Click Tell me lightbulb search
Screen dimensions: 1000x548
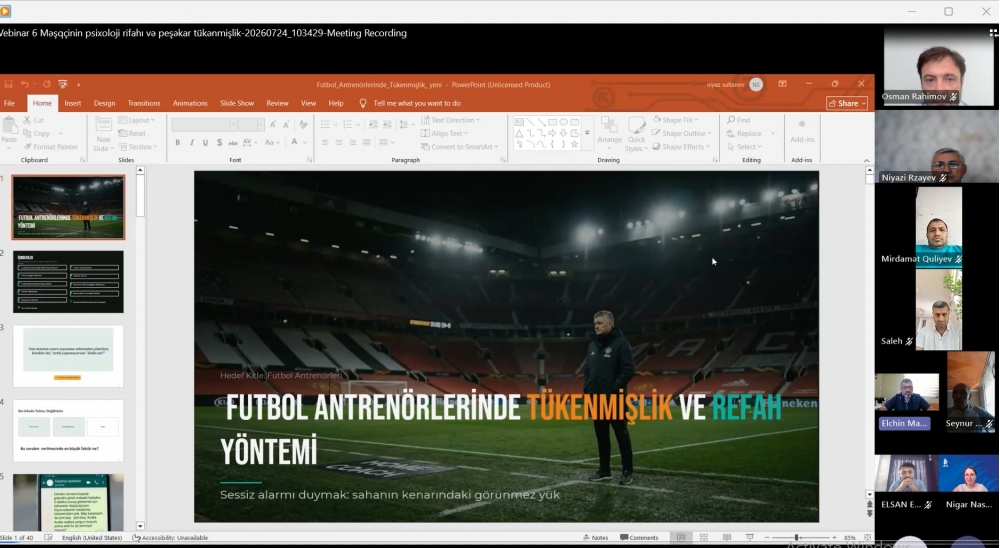tap(363, 103)
